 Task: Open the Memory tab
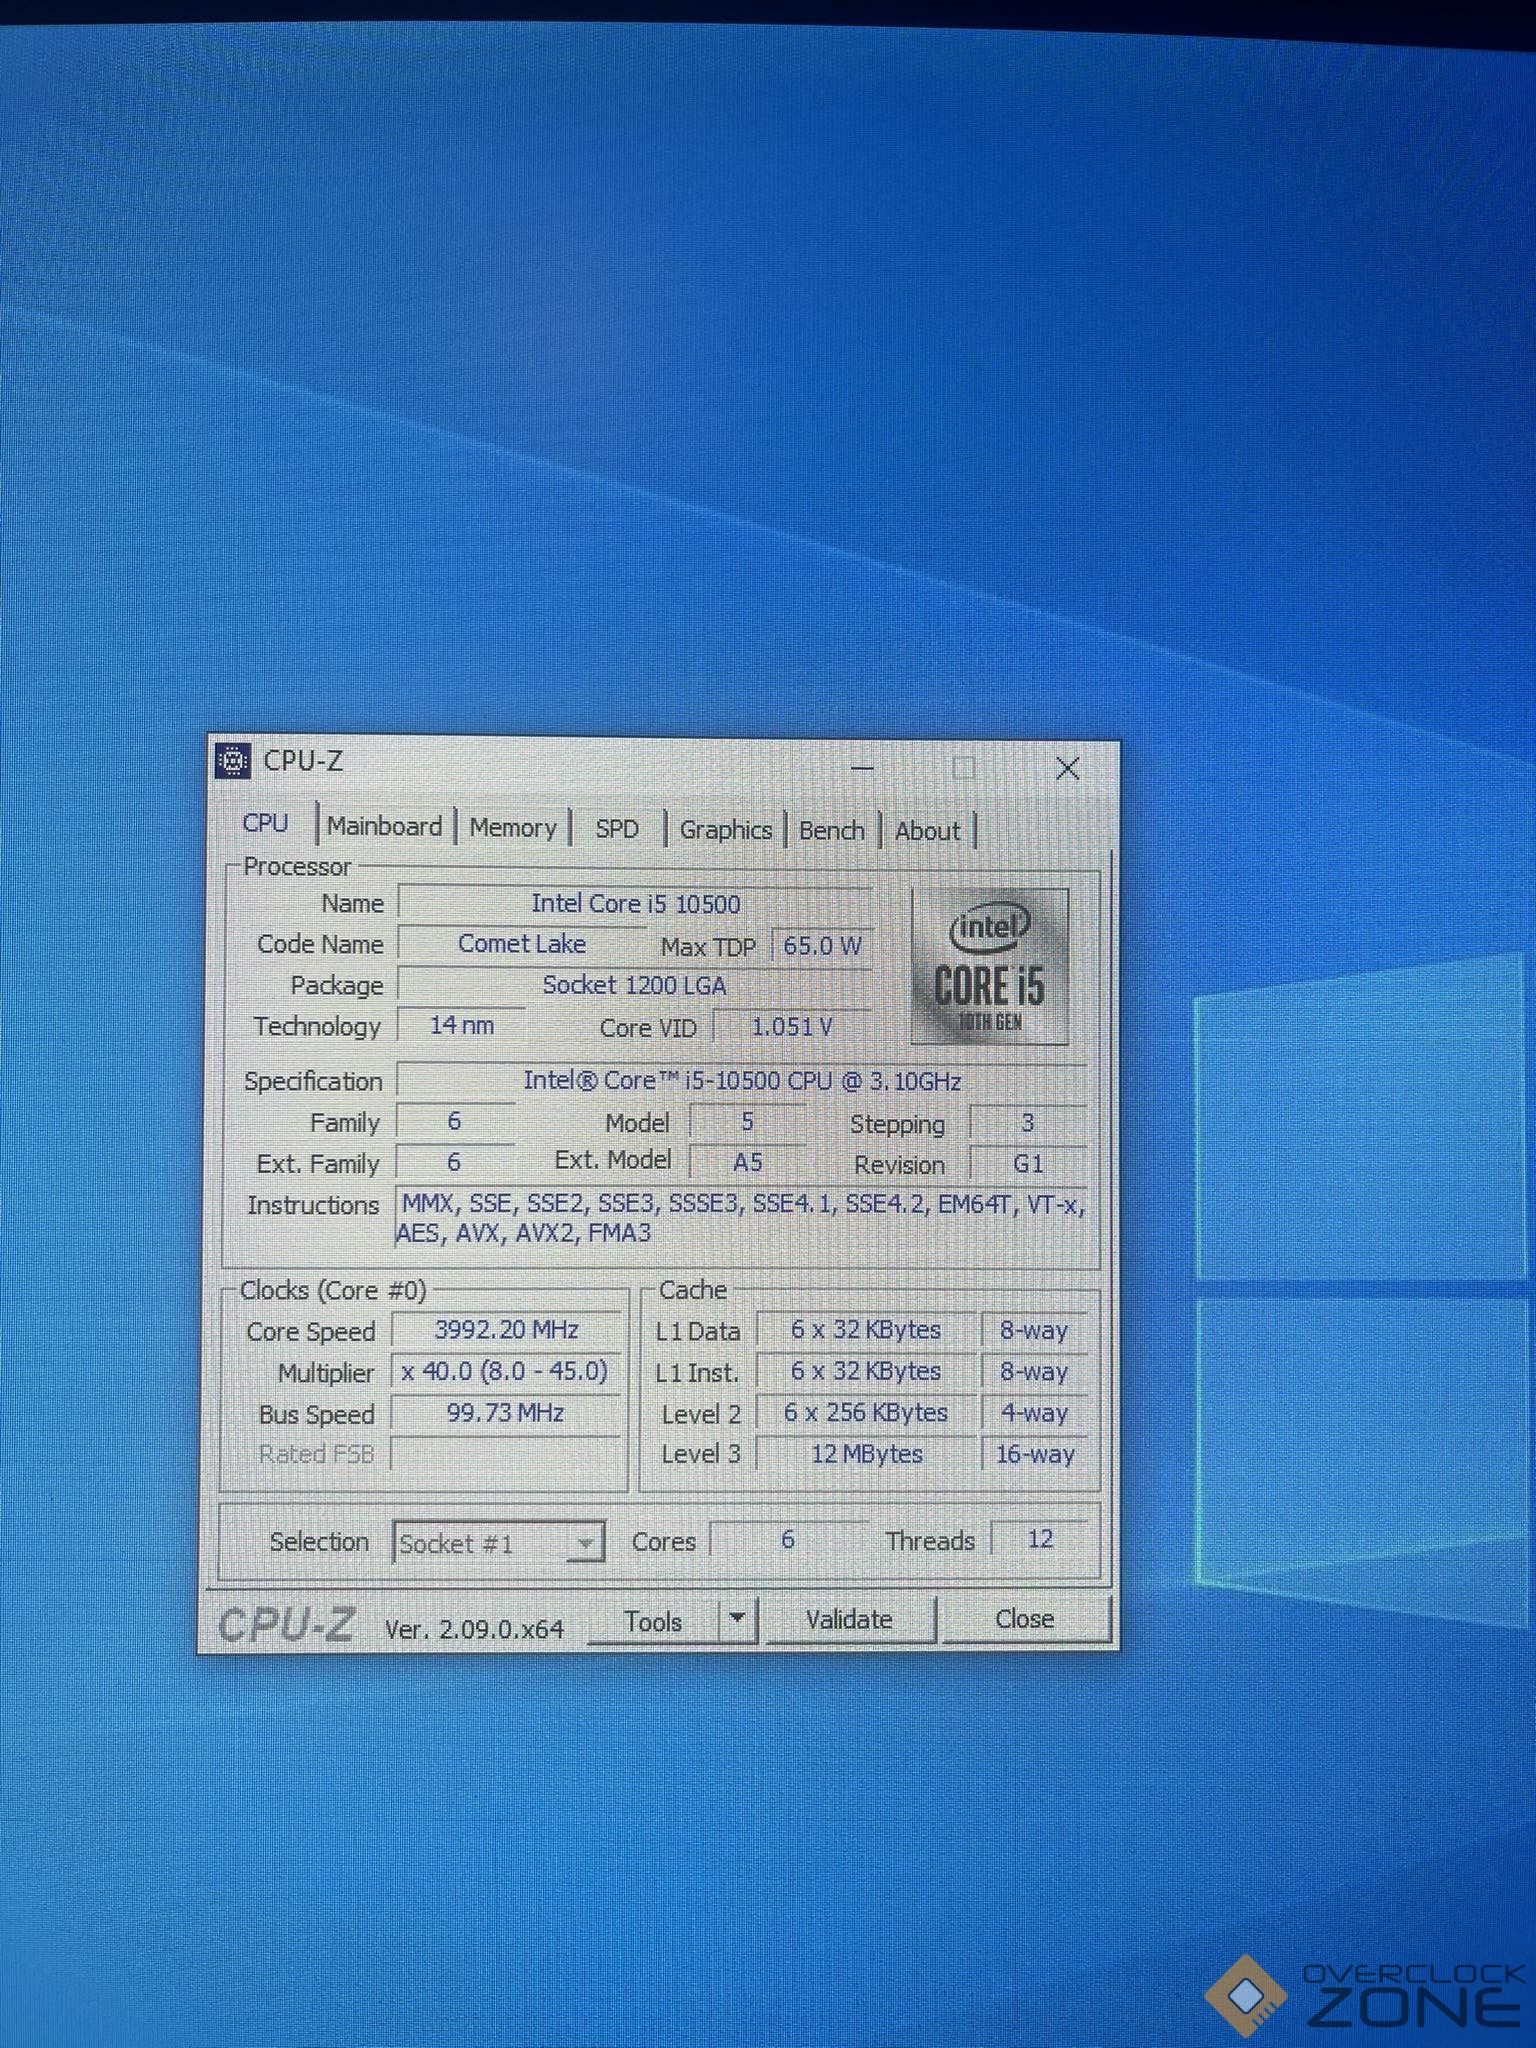click(x=513, y=828)
